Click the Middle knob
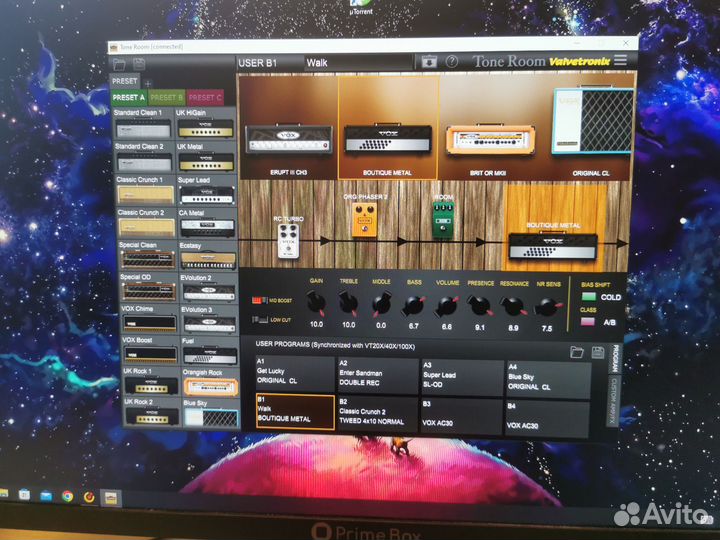Image resolution: width=720 pixels, height=540 pixels. [381, 305]
